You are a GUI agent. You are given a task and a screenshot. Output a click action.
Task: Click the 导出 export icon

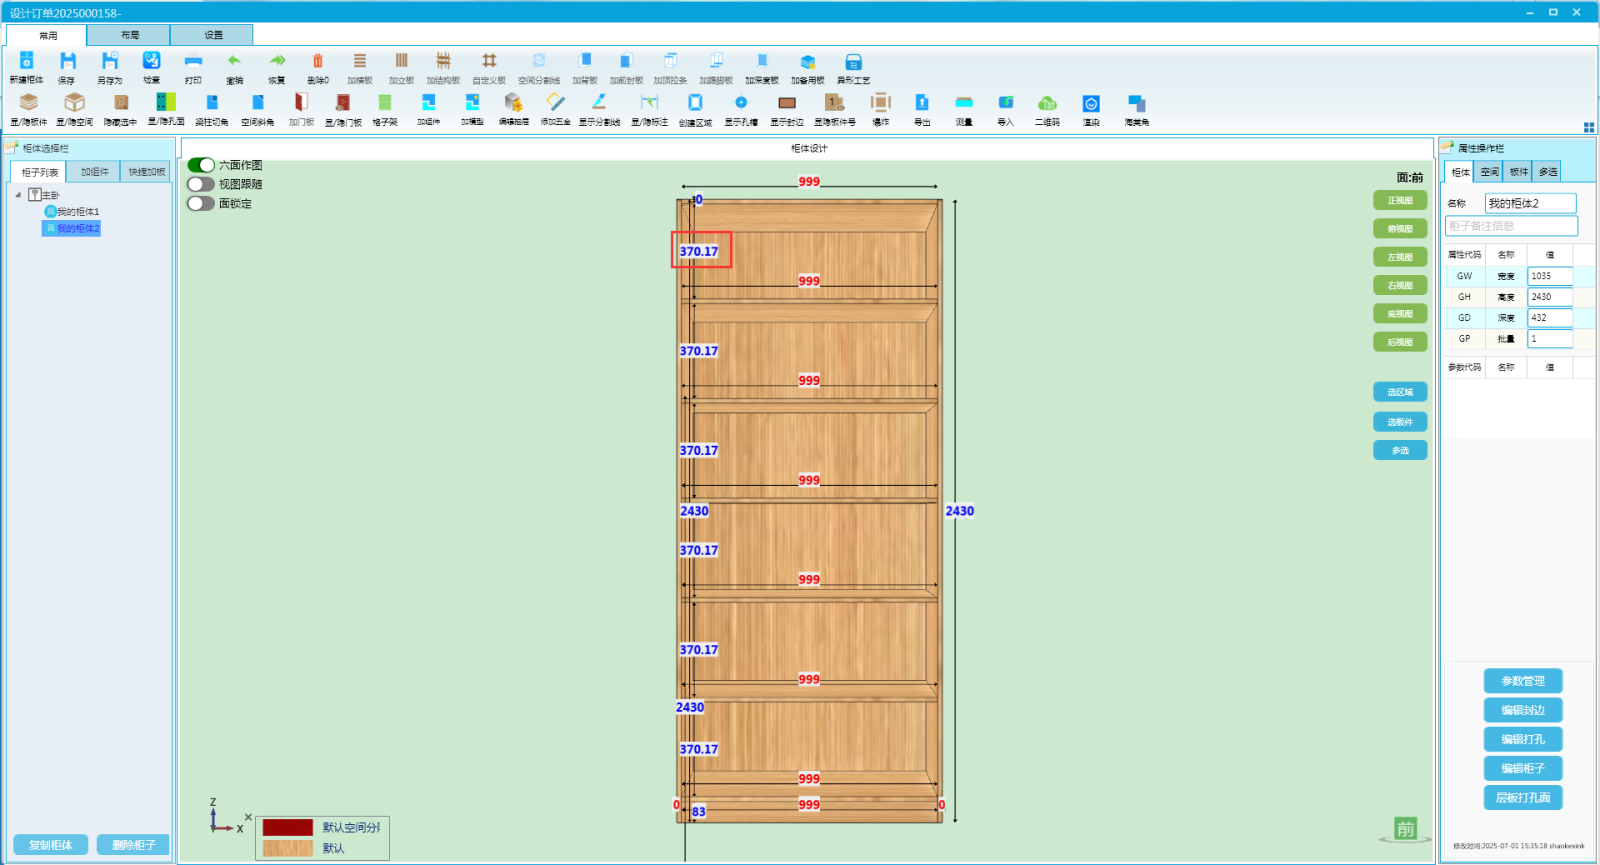(x=922, y=102)
